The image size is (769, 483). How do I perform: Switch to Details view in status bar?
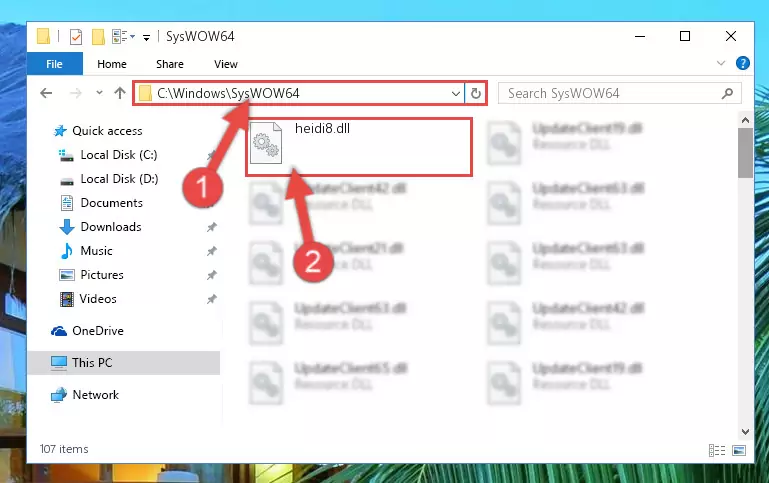pyautogui.click(x=717, y=450)
